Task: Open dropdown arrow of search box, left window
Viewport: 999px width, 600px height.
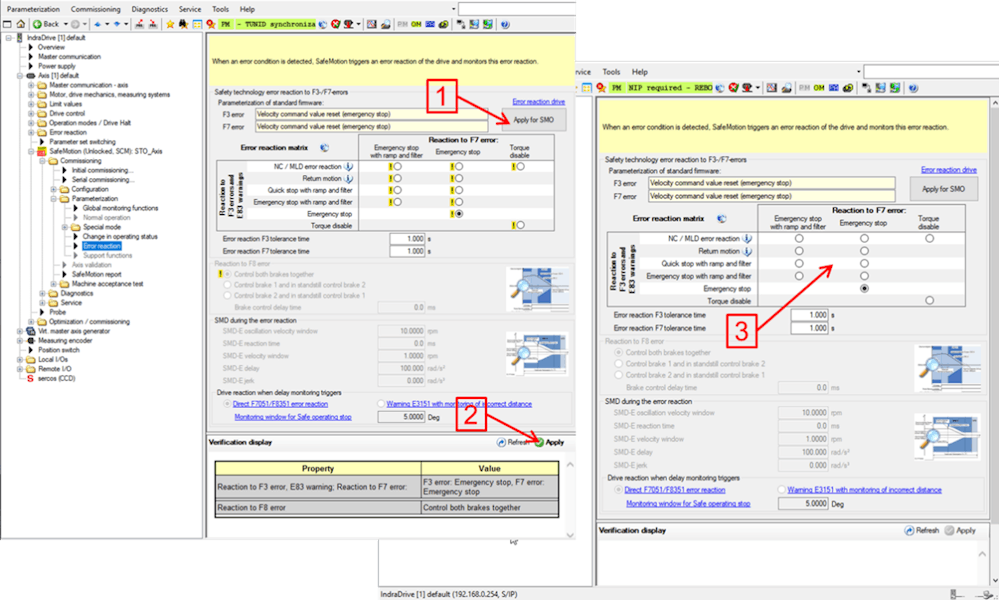Action: coord(454,9)
